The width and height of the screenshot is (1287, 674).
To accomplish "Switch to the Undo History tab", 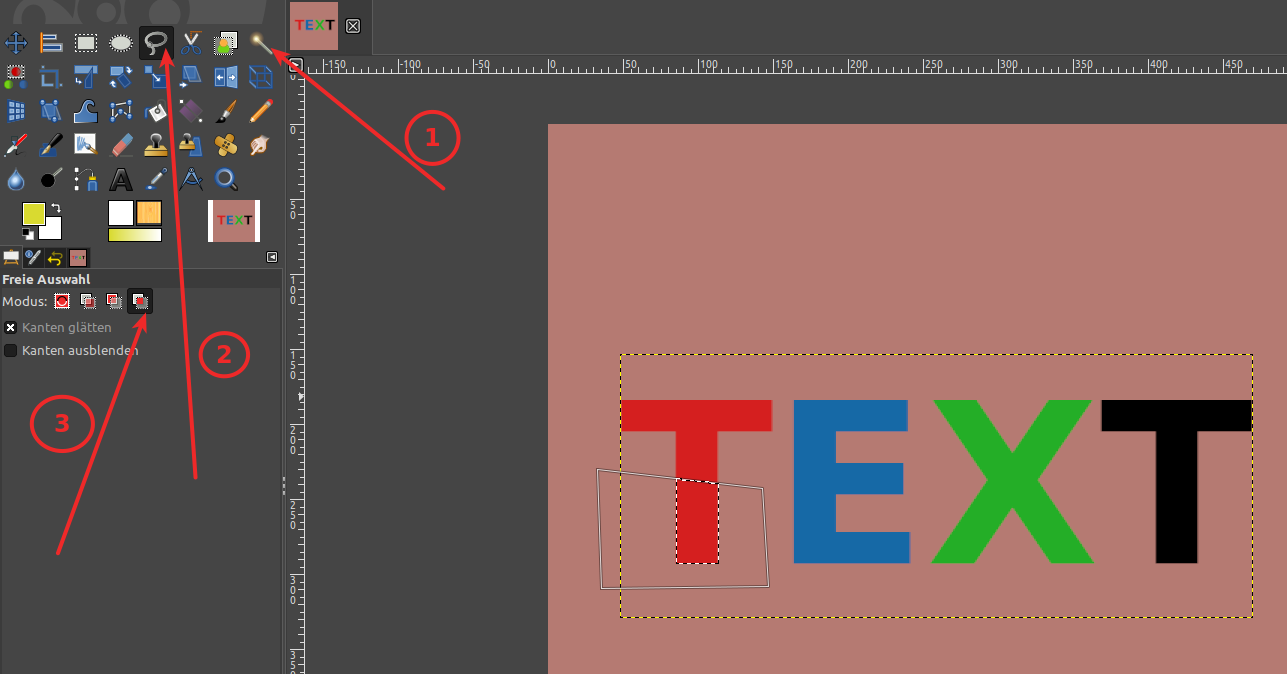I will point(55,257).
